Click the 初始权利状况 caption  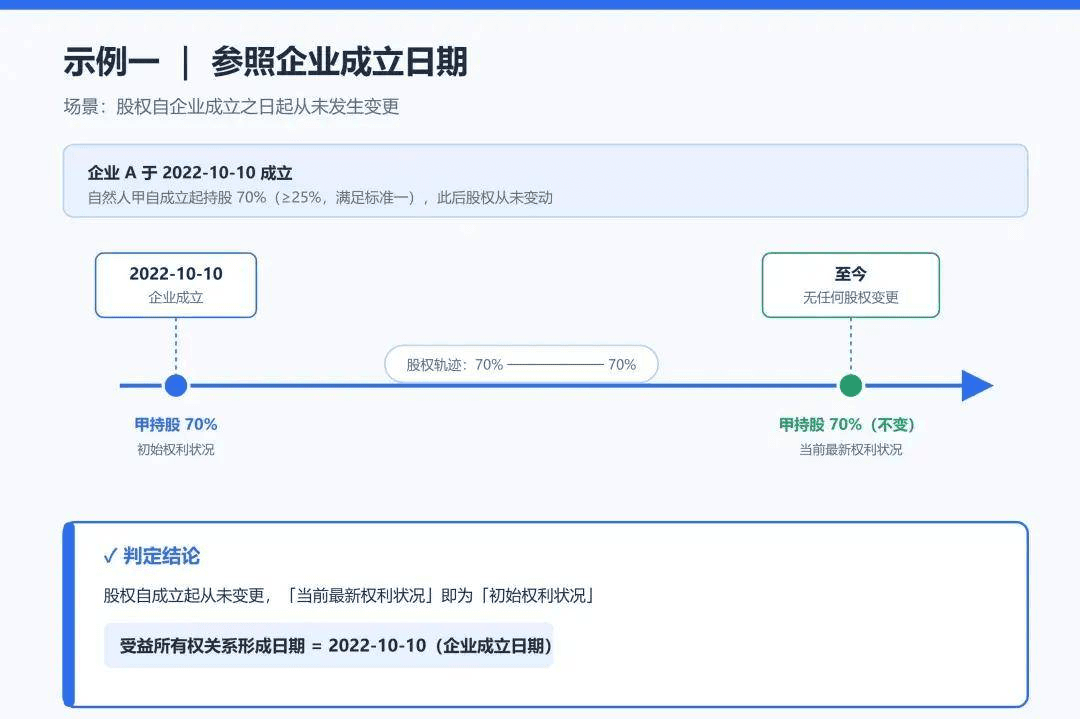click(x=176, y=450)
